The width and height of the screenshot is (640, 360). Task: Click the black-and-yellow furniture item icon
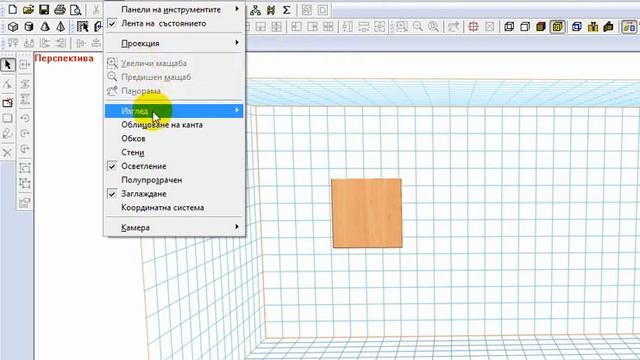pyautogui.click(x=608, y=27)
